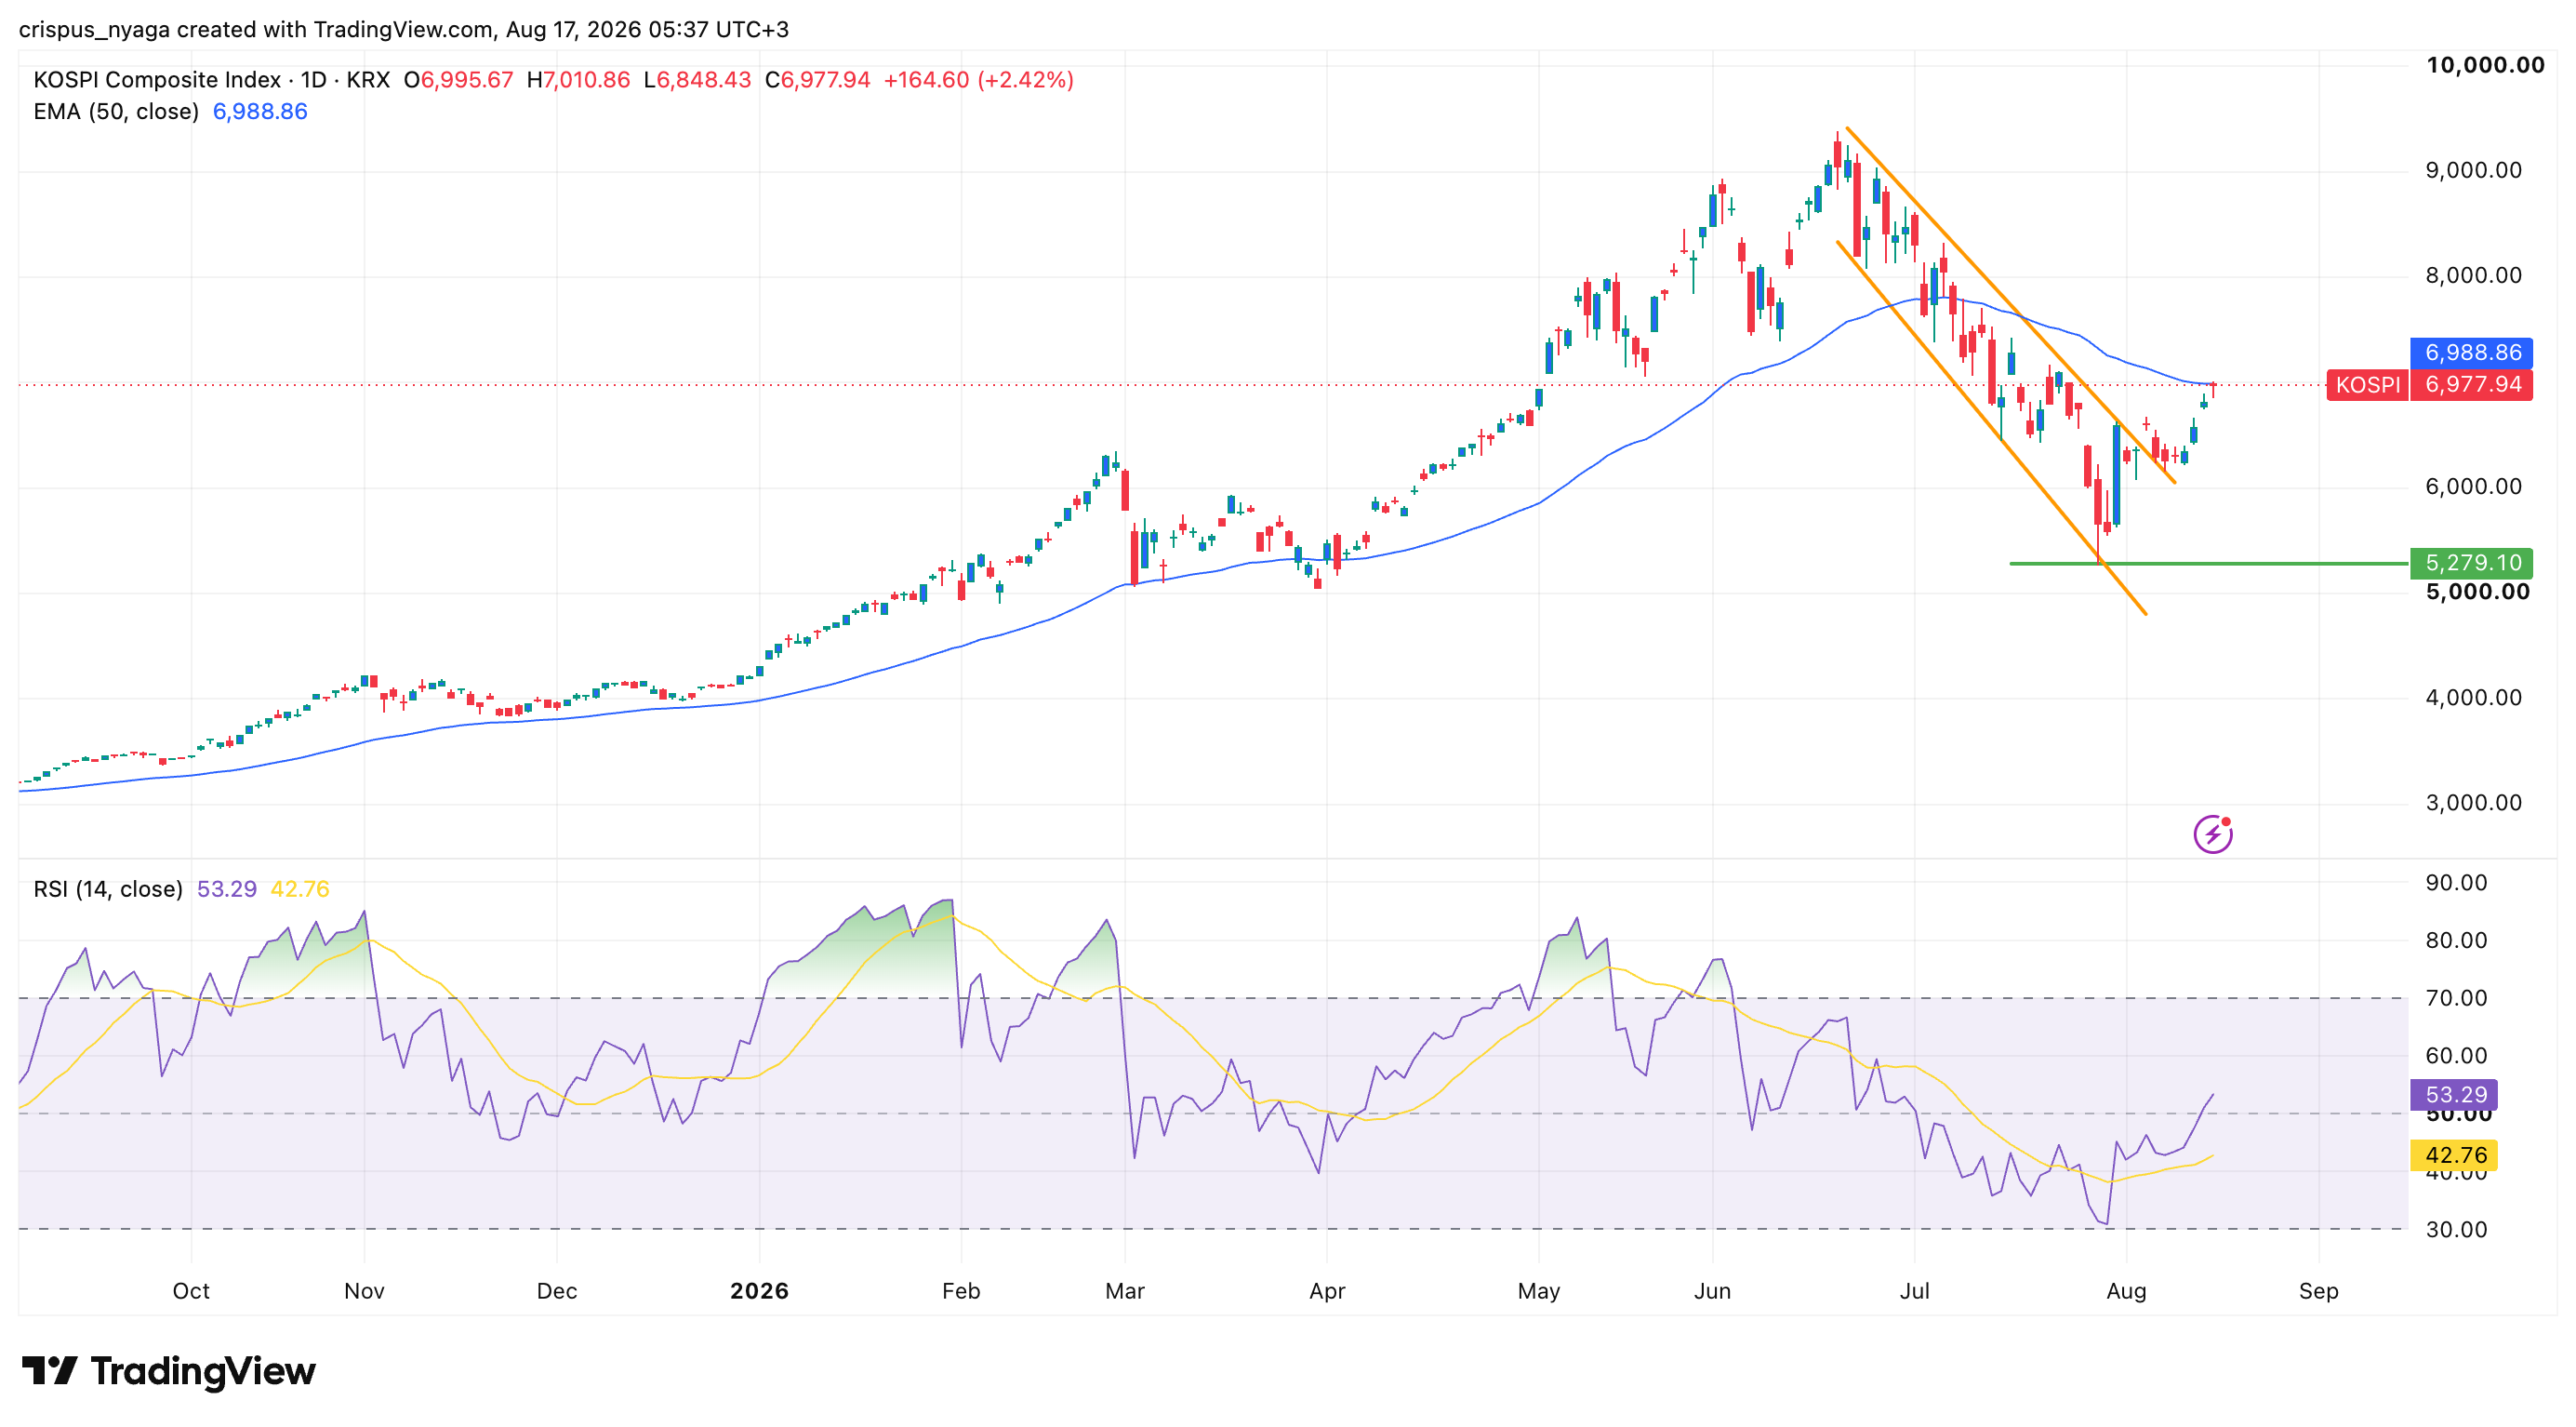
Task: Click the blue 6,988.86 EMA legend value
Action: 260,111
